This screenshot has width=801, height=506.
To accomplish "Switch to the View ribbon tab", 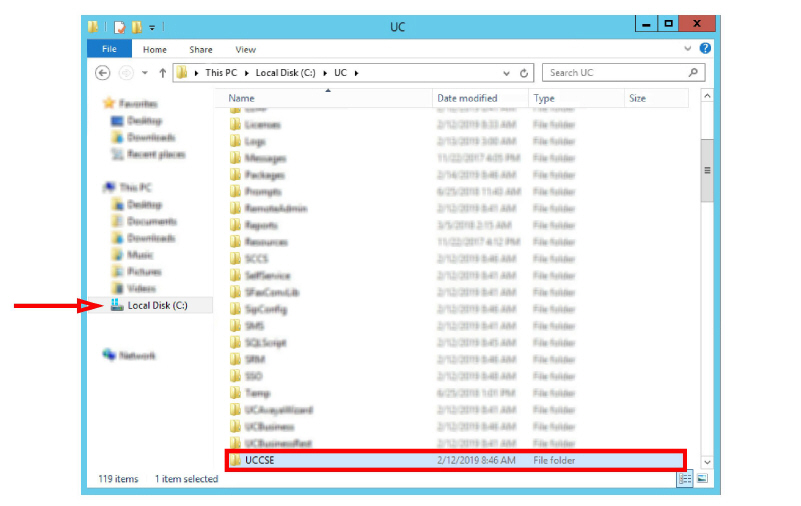I will [x=245, y=49].
